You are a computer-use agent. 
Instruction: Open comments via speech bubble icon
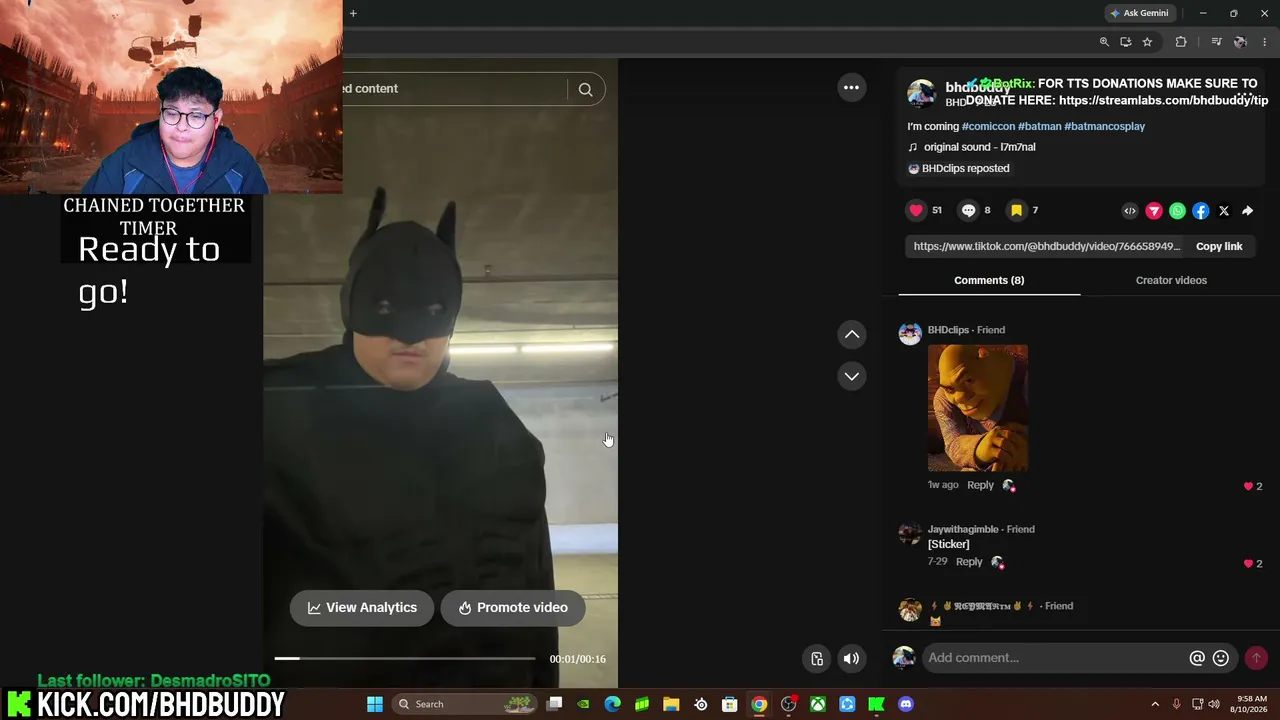pyautogui.click(x=968, y=210)
